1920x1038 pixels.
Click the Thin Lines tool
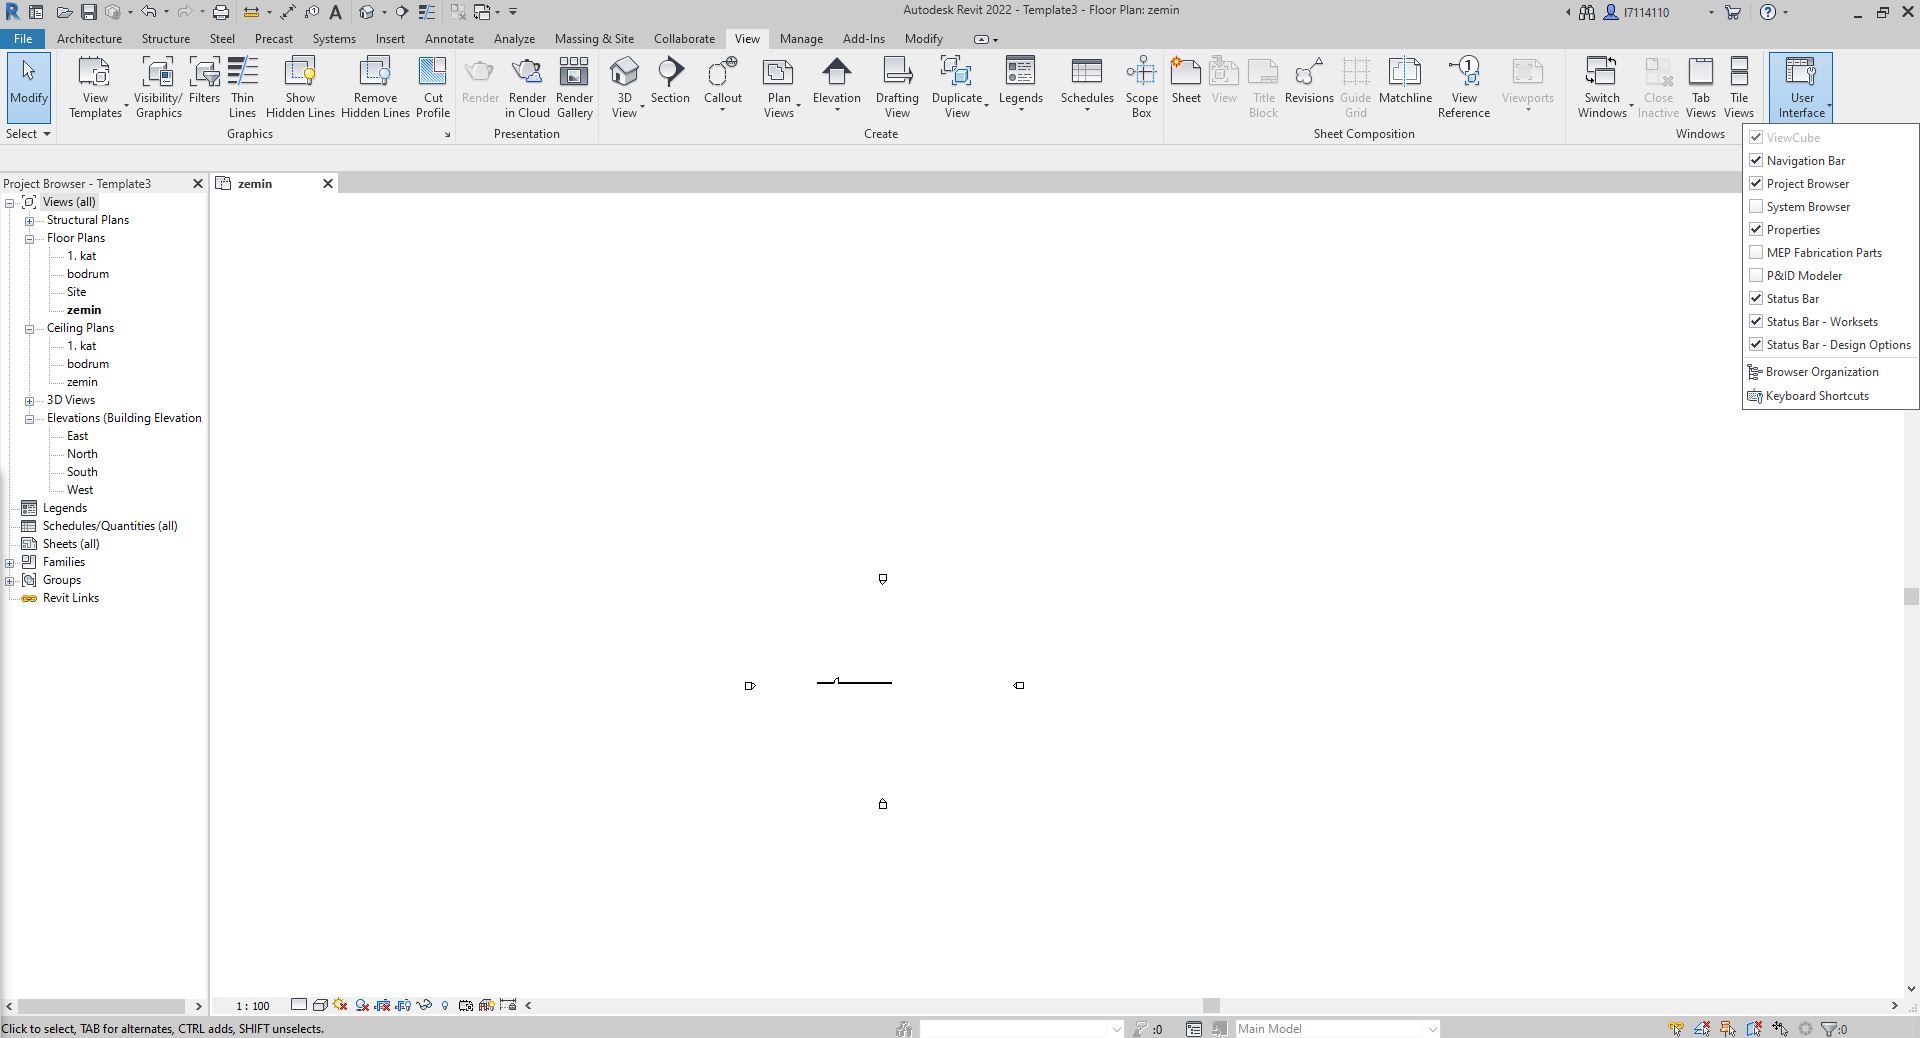point(242,87)
